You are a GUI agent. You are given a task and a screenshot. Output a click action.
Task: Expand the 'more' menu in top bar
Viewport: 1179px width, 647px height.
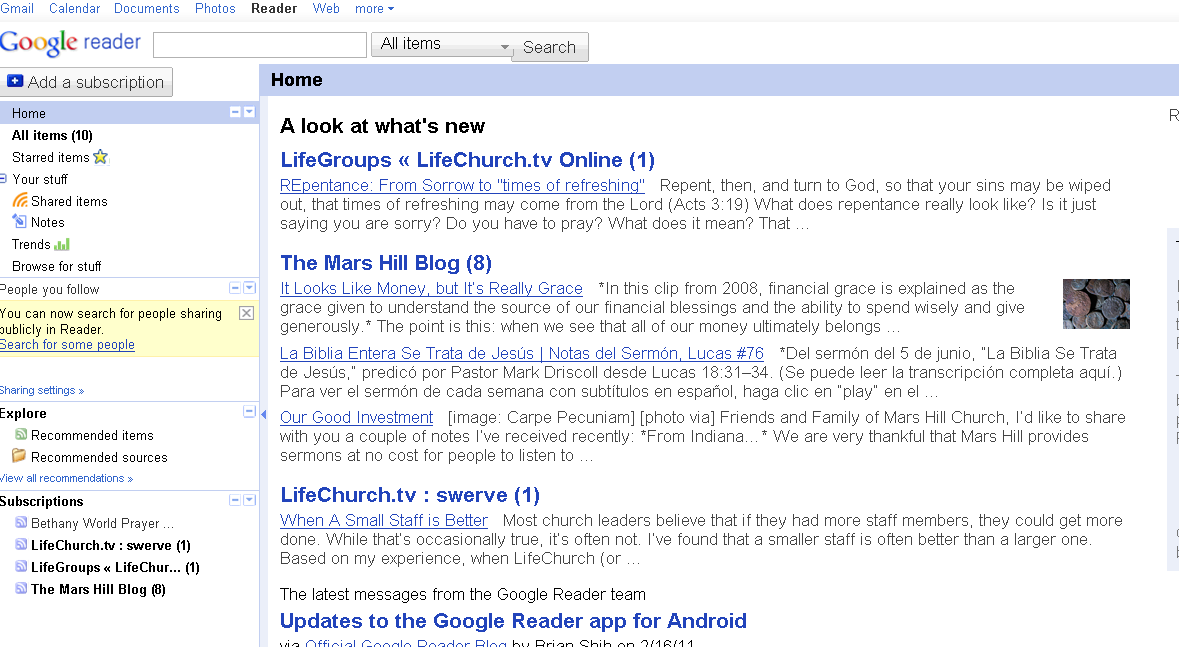[x=374, y=9]
